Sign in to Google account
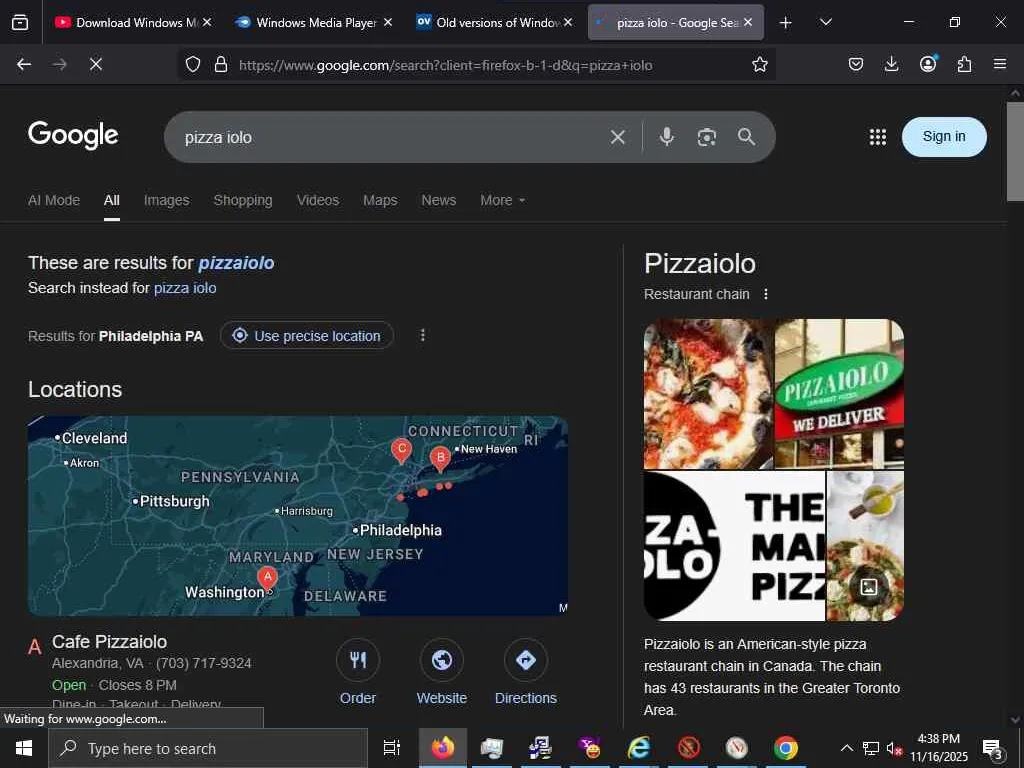1024x768 pixels. pyautogui.click(x=944, y=136)
